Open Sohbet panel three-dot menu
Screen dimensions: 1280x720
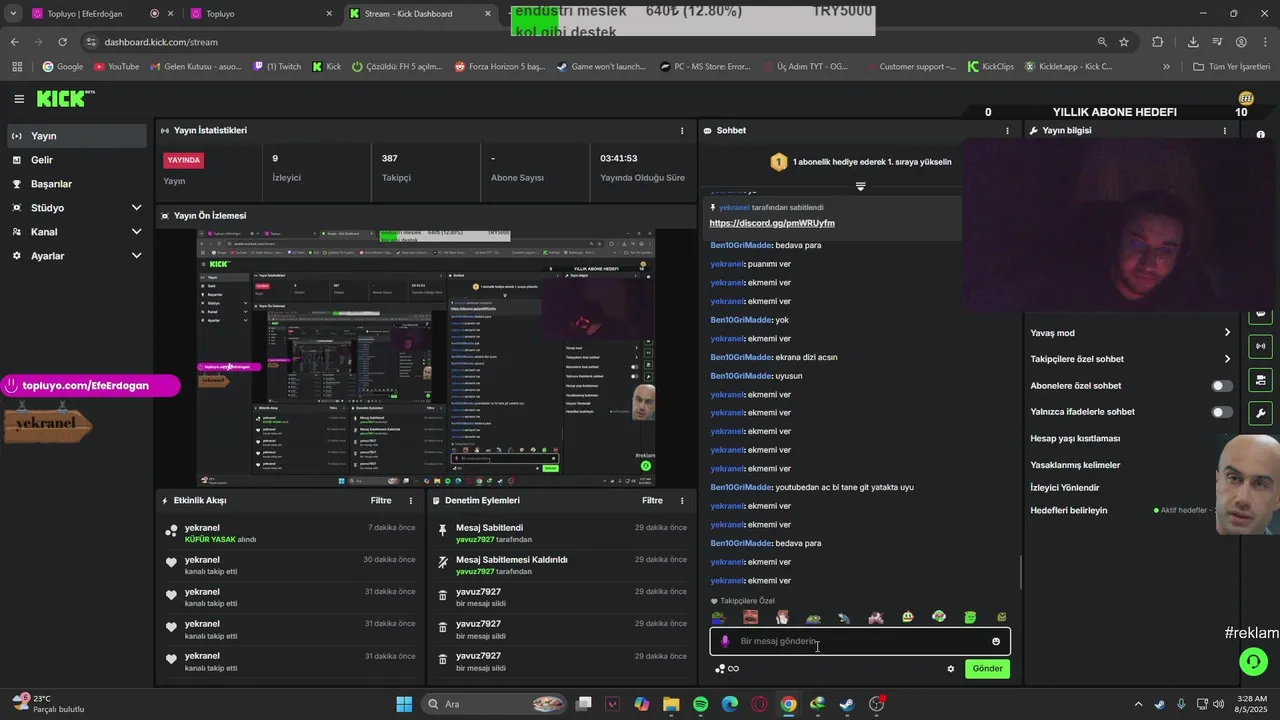tap(1007, 131)
